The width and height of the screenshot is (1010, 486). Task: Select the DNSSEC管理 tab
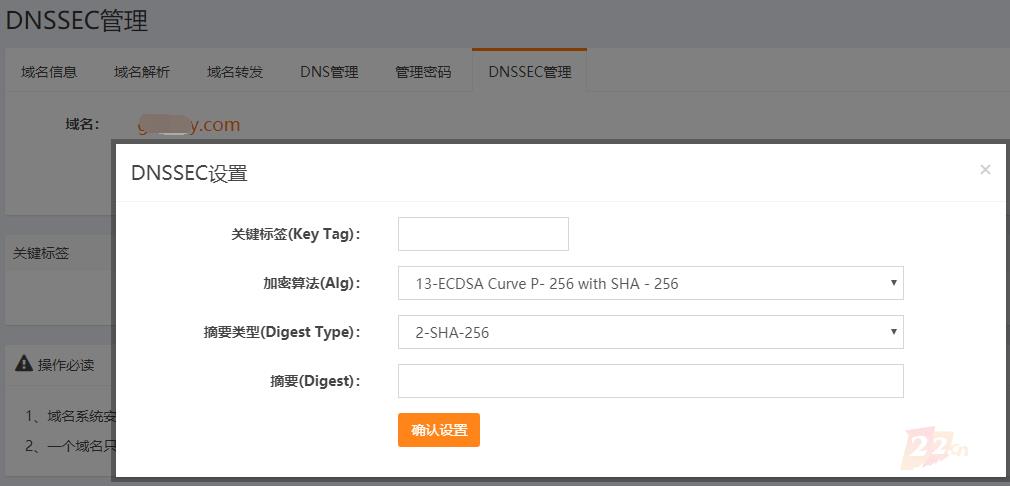click(x=530, y=72)
